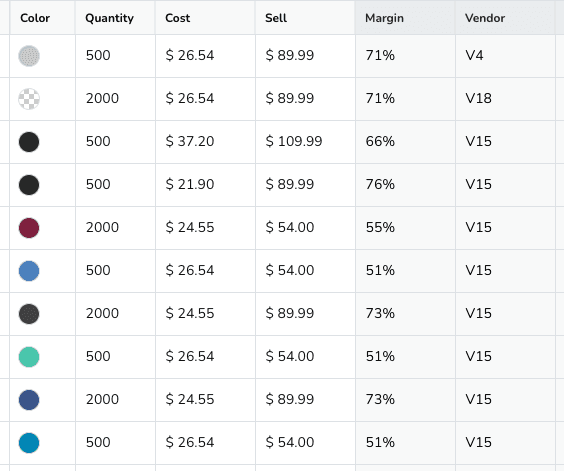Click the dark charcoal dotted swatch
The image size is (564, 471).
click(x=29, y=314)
